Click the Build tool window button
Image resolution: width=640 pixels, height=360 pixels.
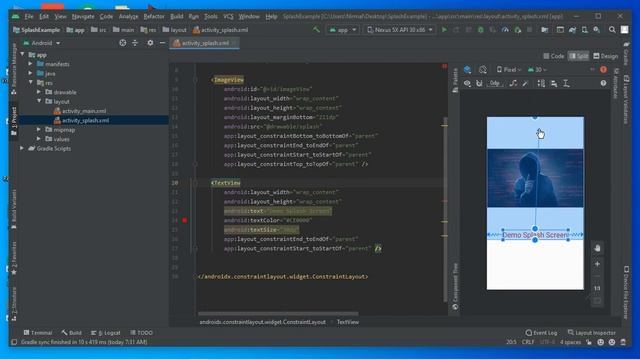coord(72,333)
